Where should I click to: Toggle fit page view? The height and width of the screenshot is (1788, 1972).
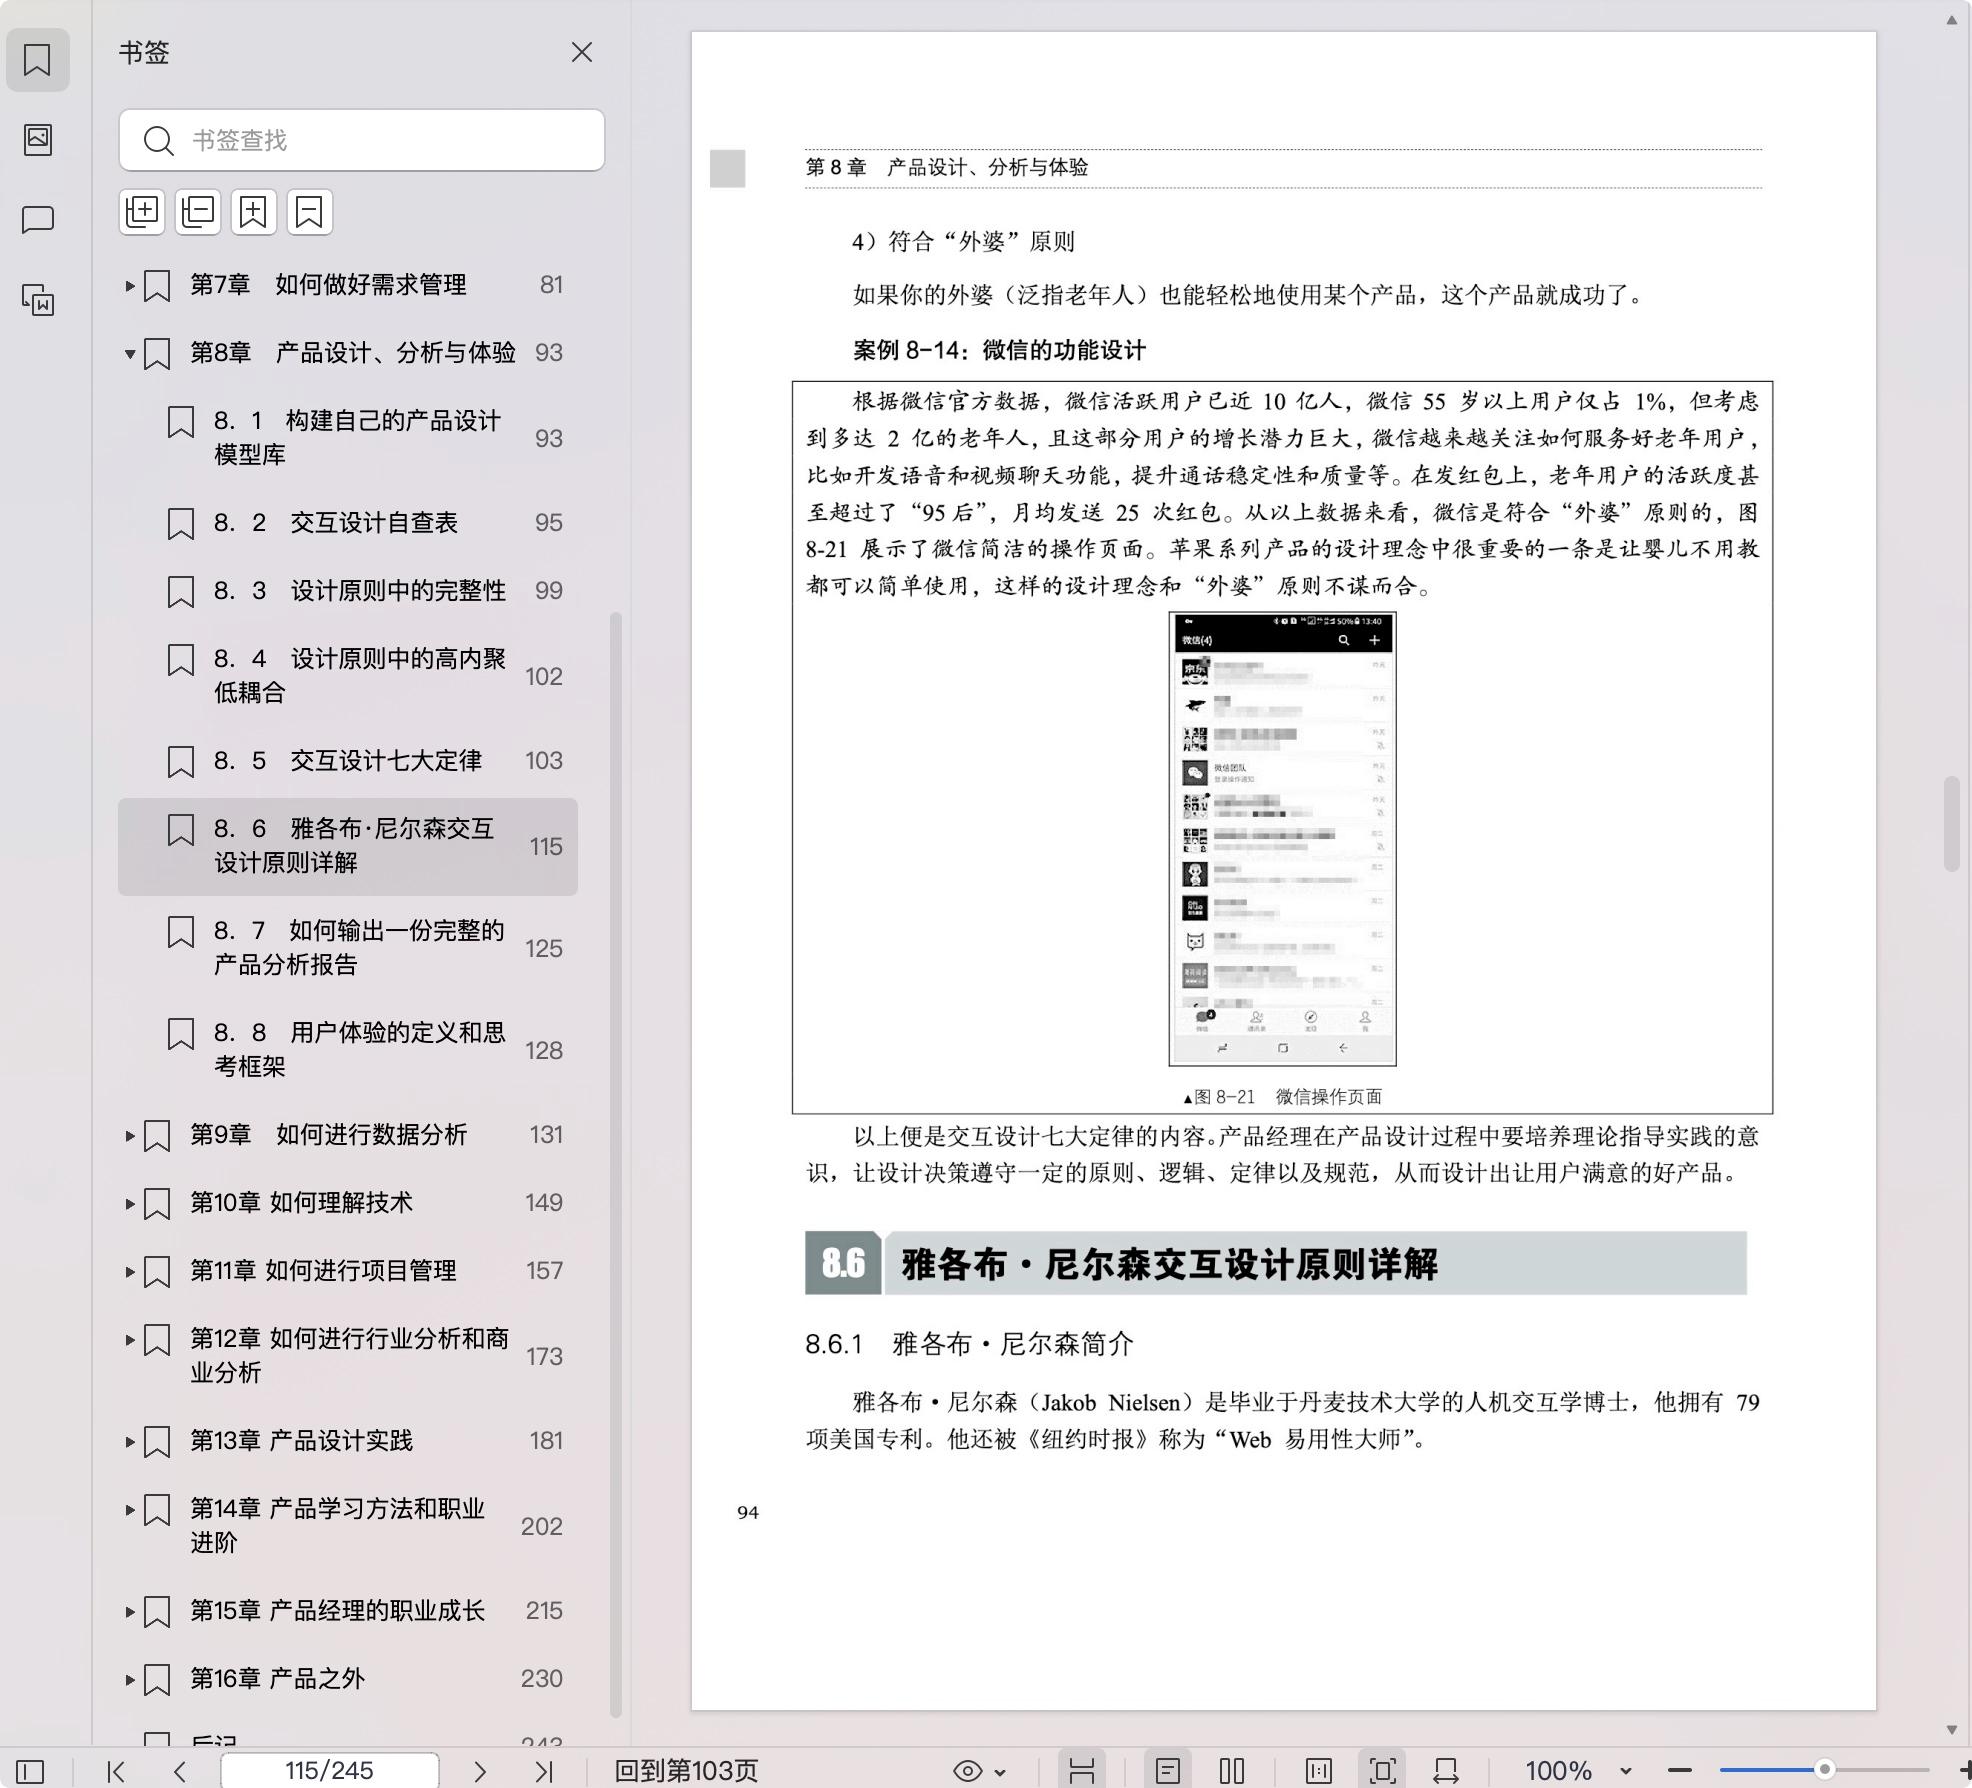click(1382, 1771)
